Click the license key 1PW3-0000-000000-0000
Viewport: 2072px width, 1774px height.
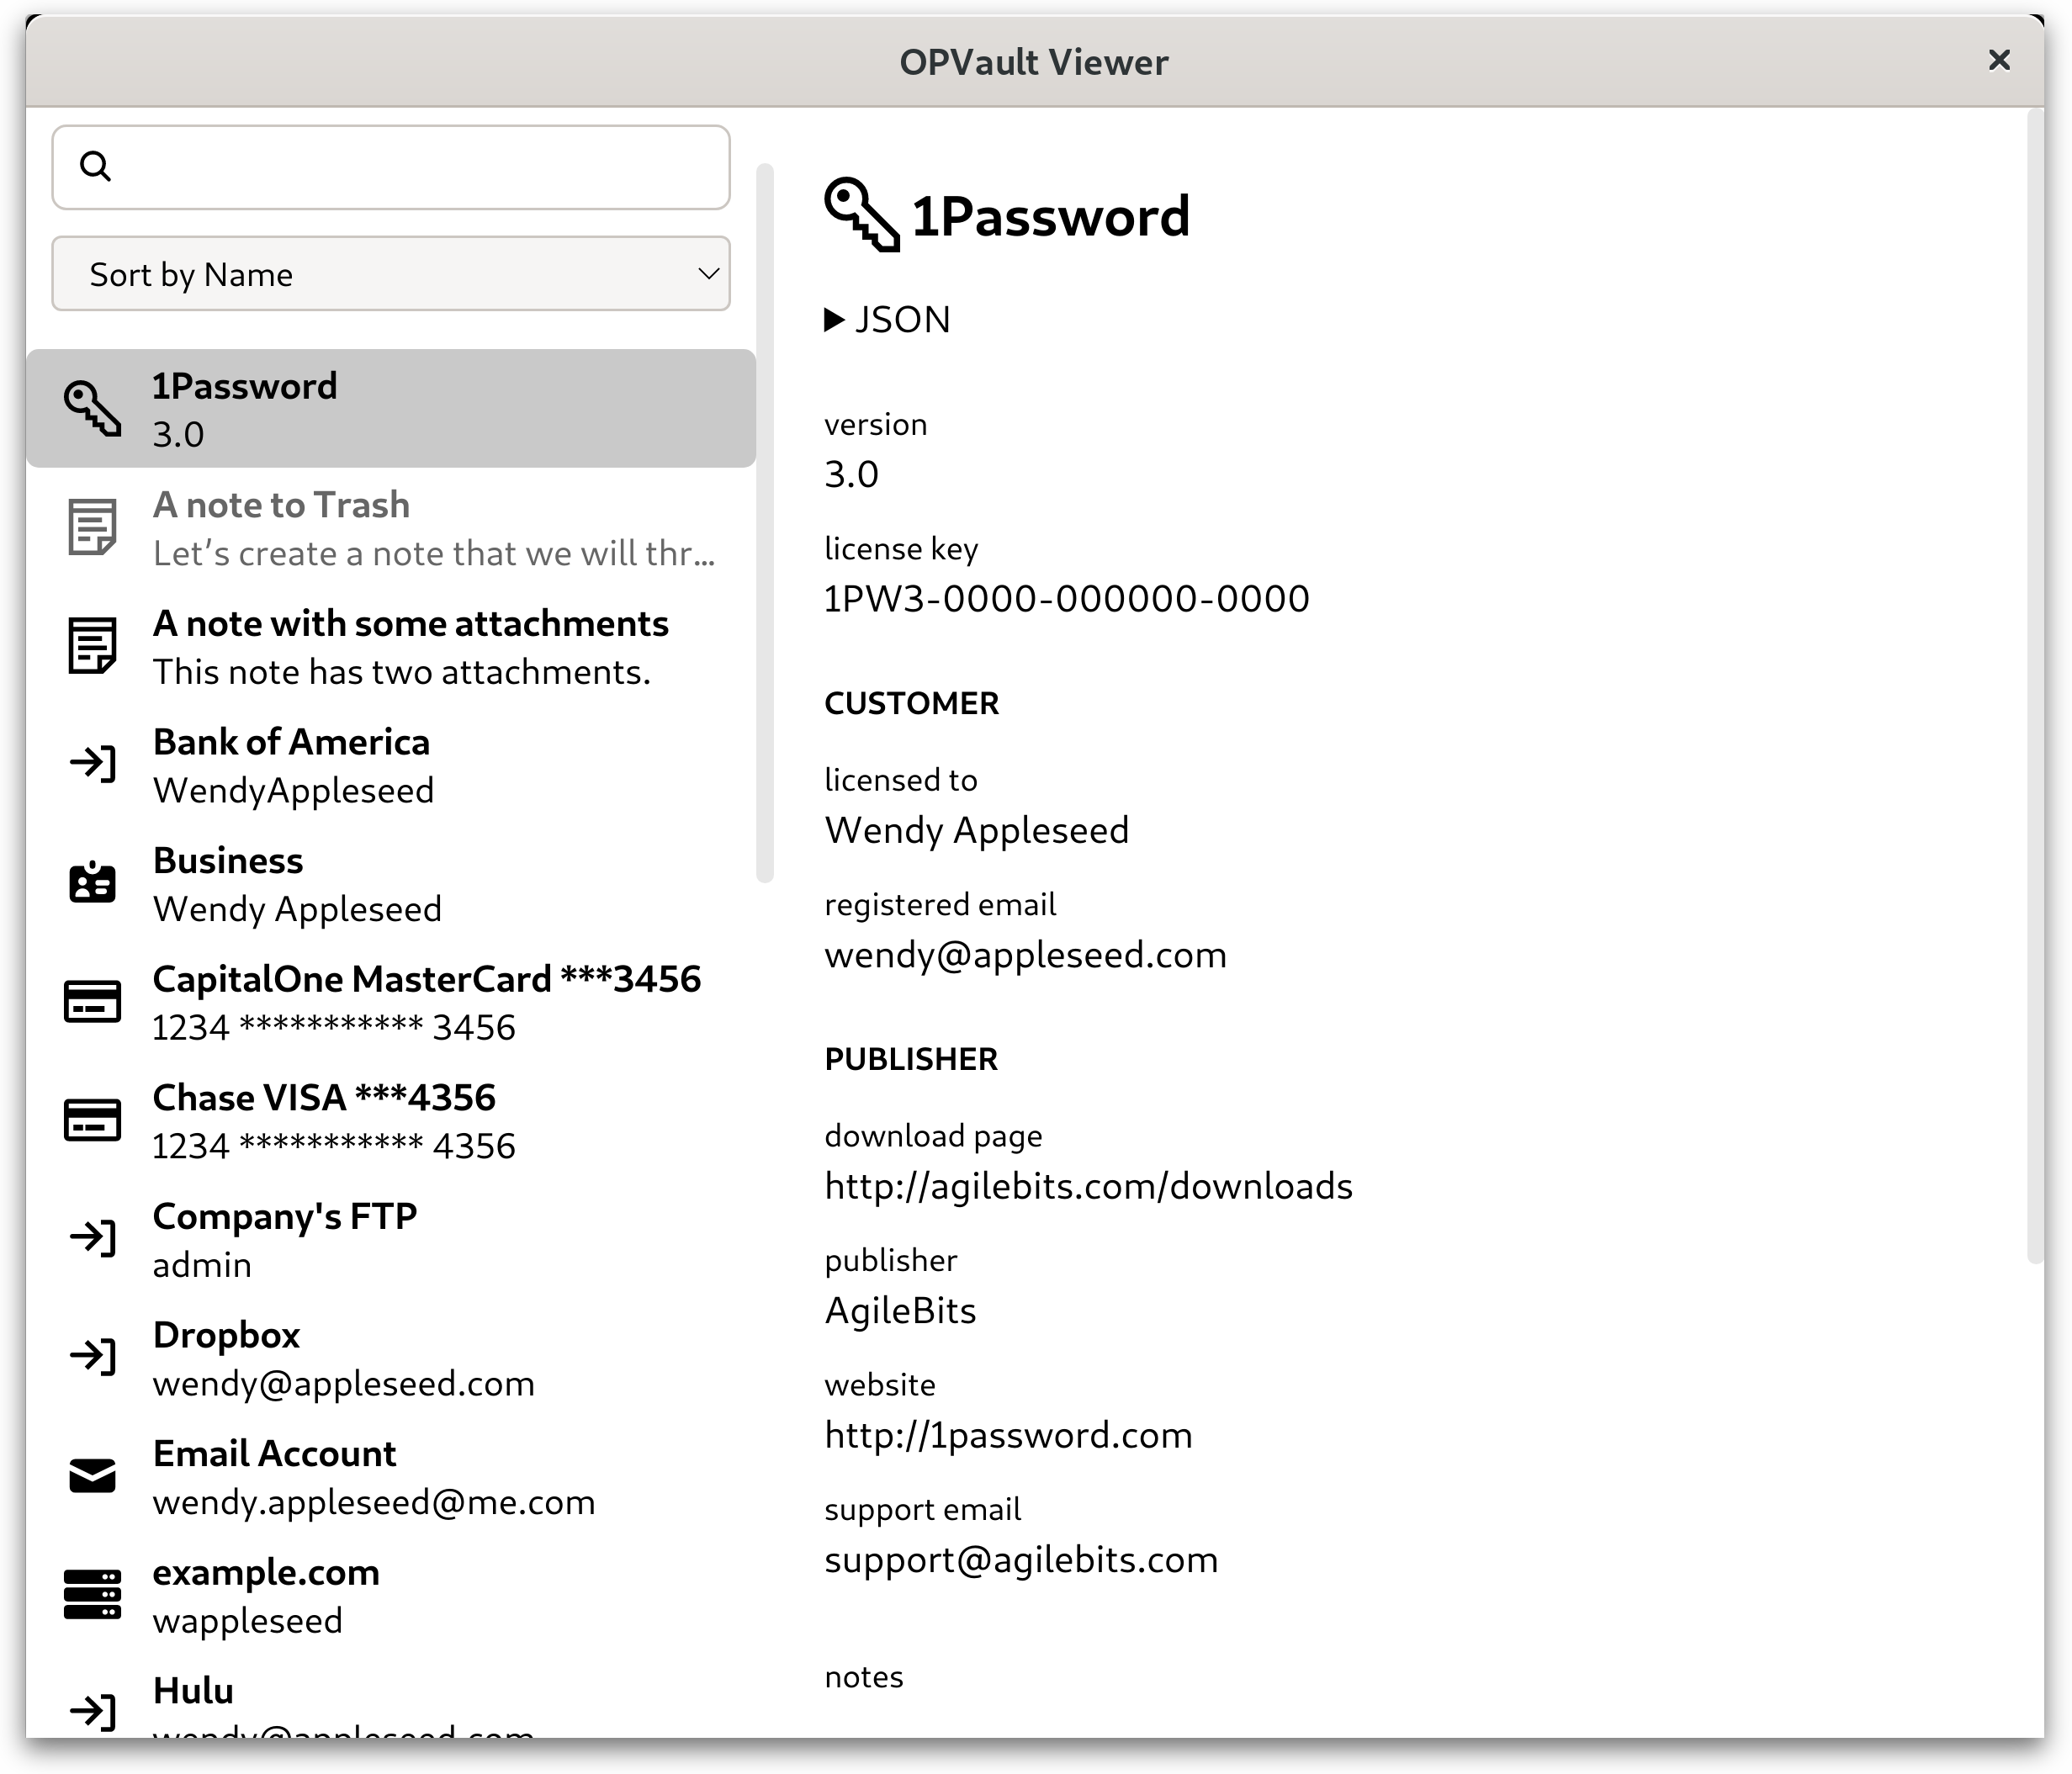pyautogui.click(x=1066, y=599)
